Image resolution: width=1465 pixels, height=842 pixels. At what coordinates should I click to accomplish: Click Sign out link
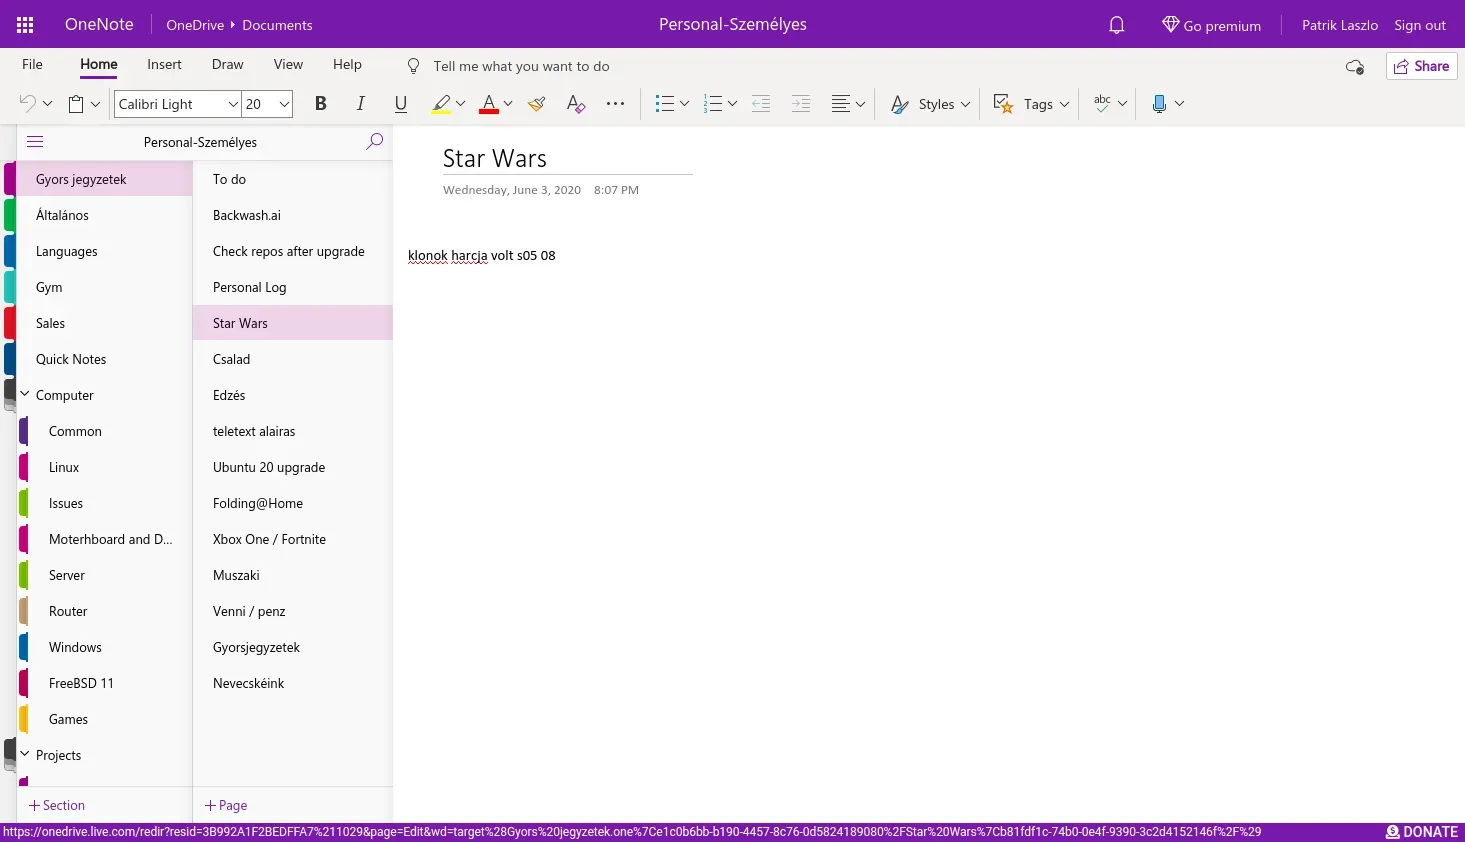[1420, 25]
